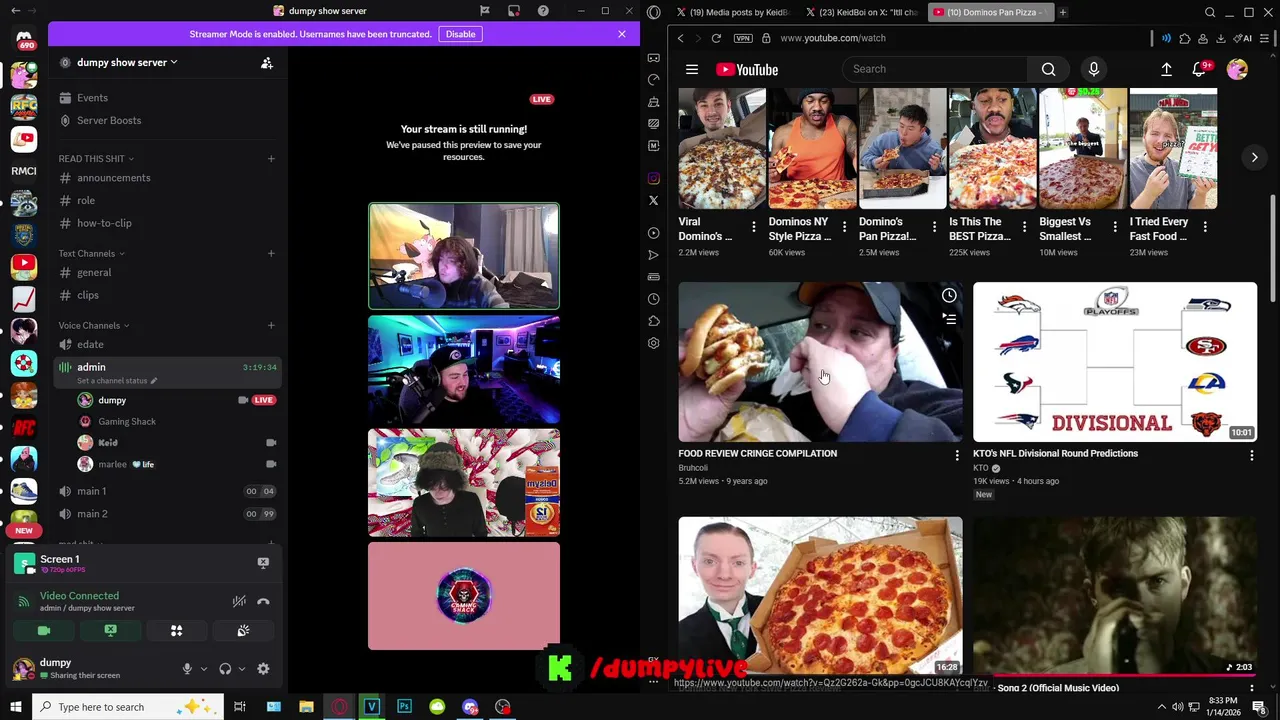This screenshot has height=720, width=1280.
Task: Reload the YouTube page
Action: pyautogui.click(x=716, y=38)
